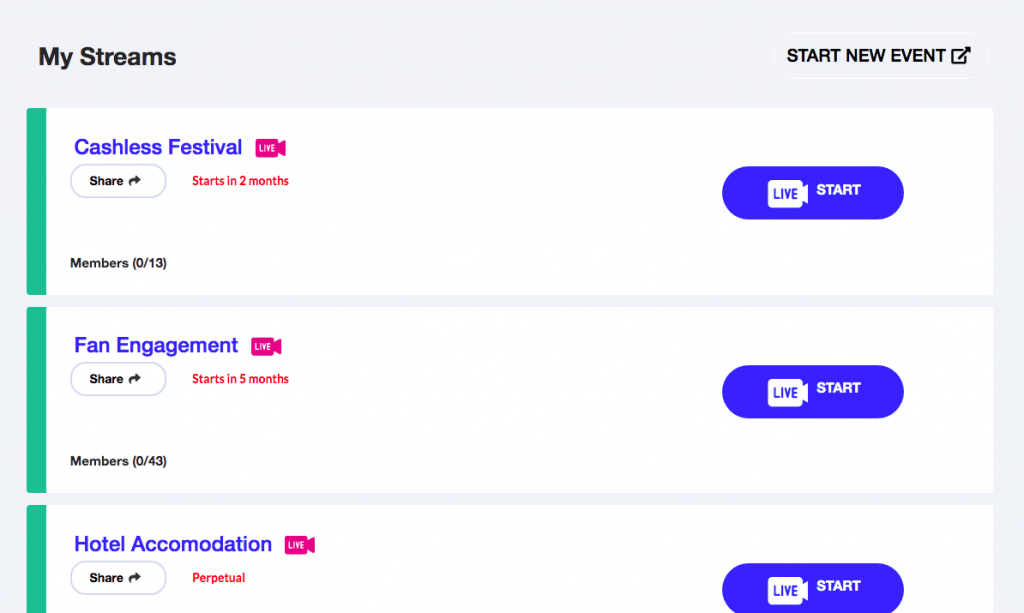Click the LIVE camera badge next to Fan Engagement

click(x=265, y=345)
